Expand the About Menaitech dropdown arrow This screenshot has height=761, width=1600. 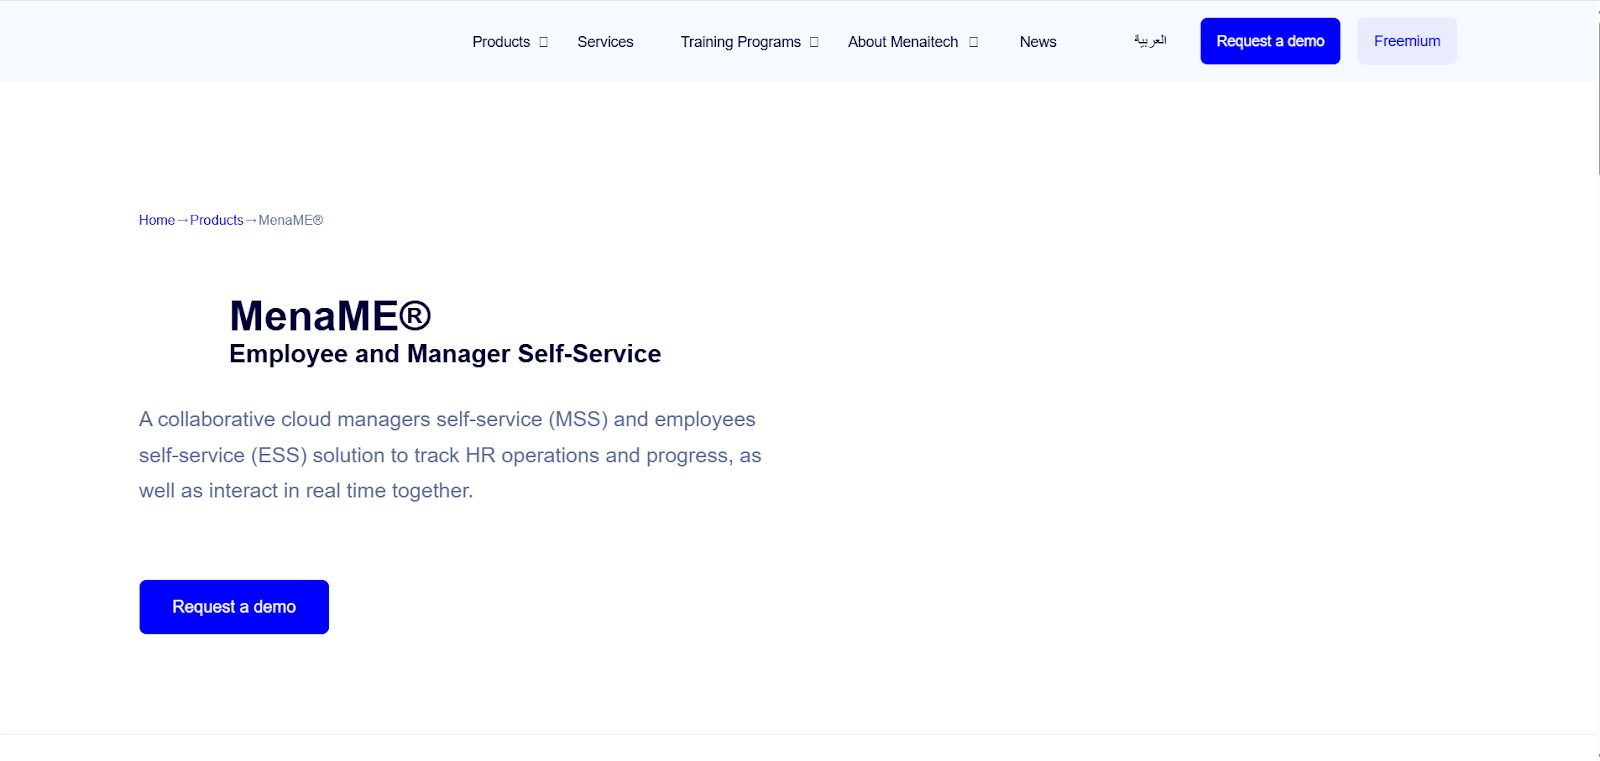pyautogui.click(x=973, y=42)
